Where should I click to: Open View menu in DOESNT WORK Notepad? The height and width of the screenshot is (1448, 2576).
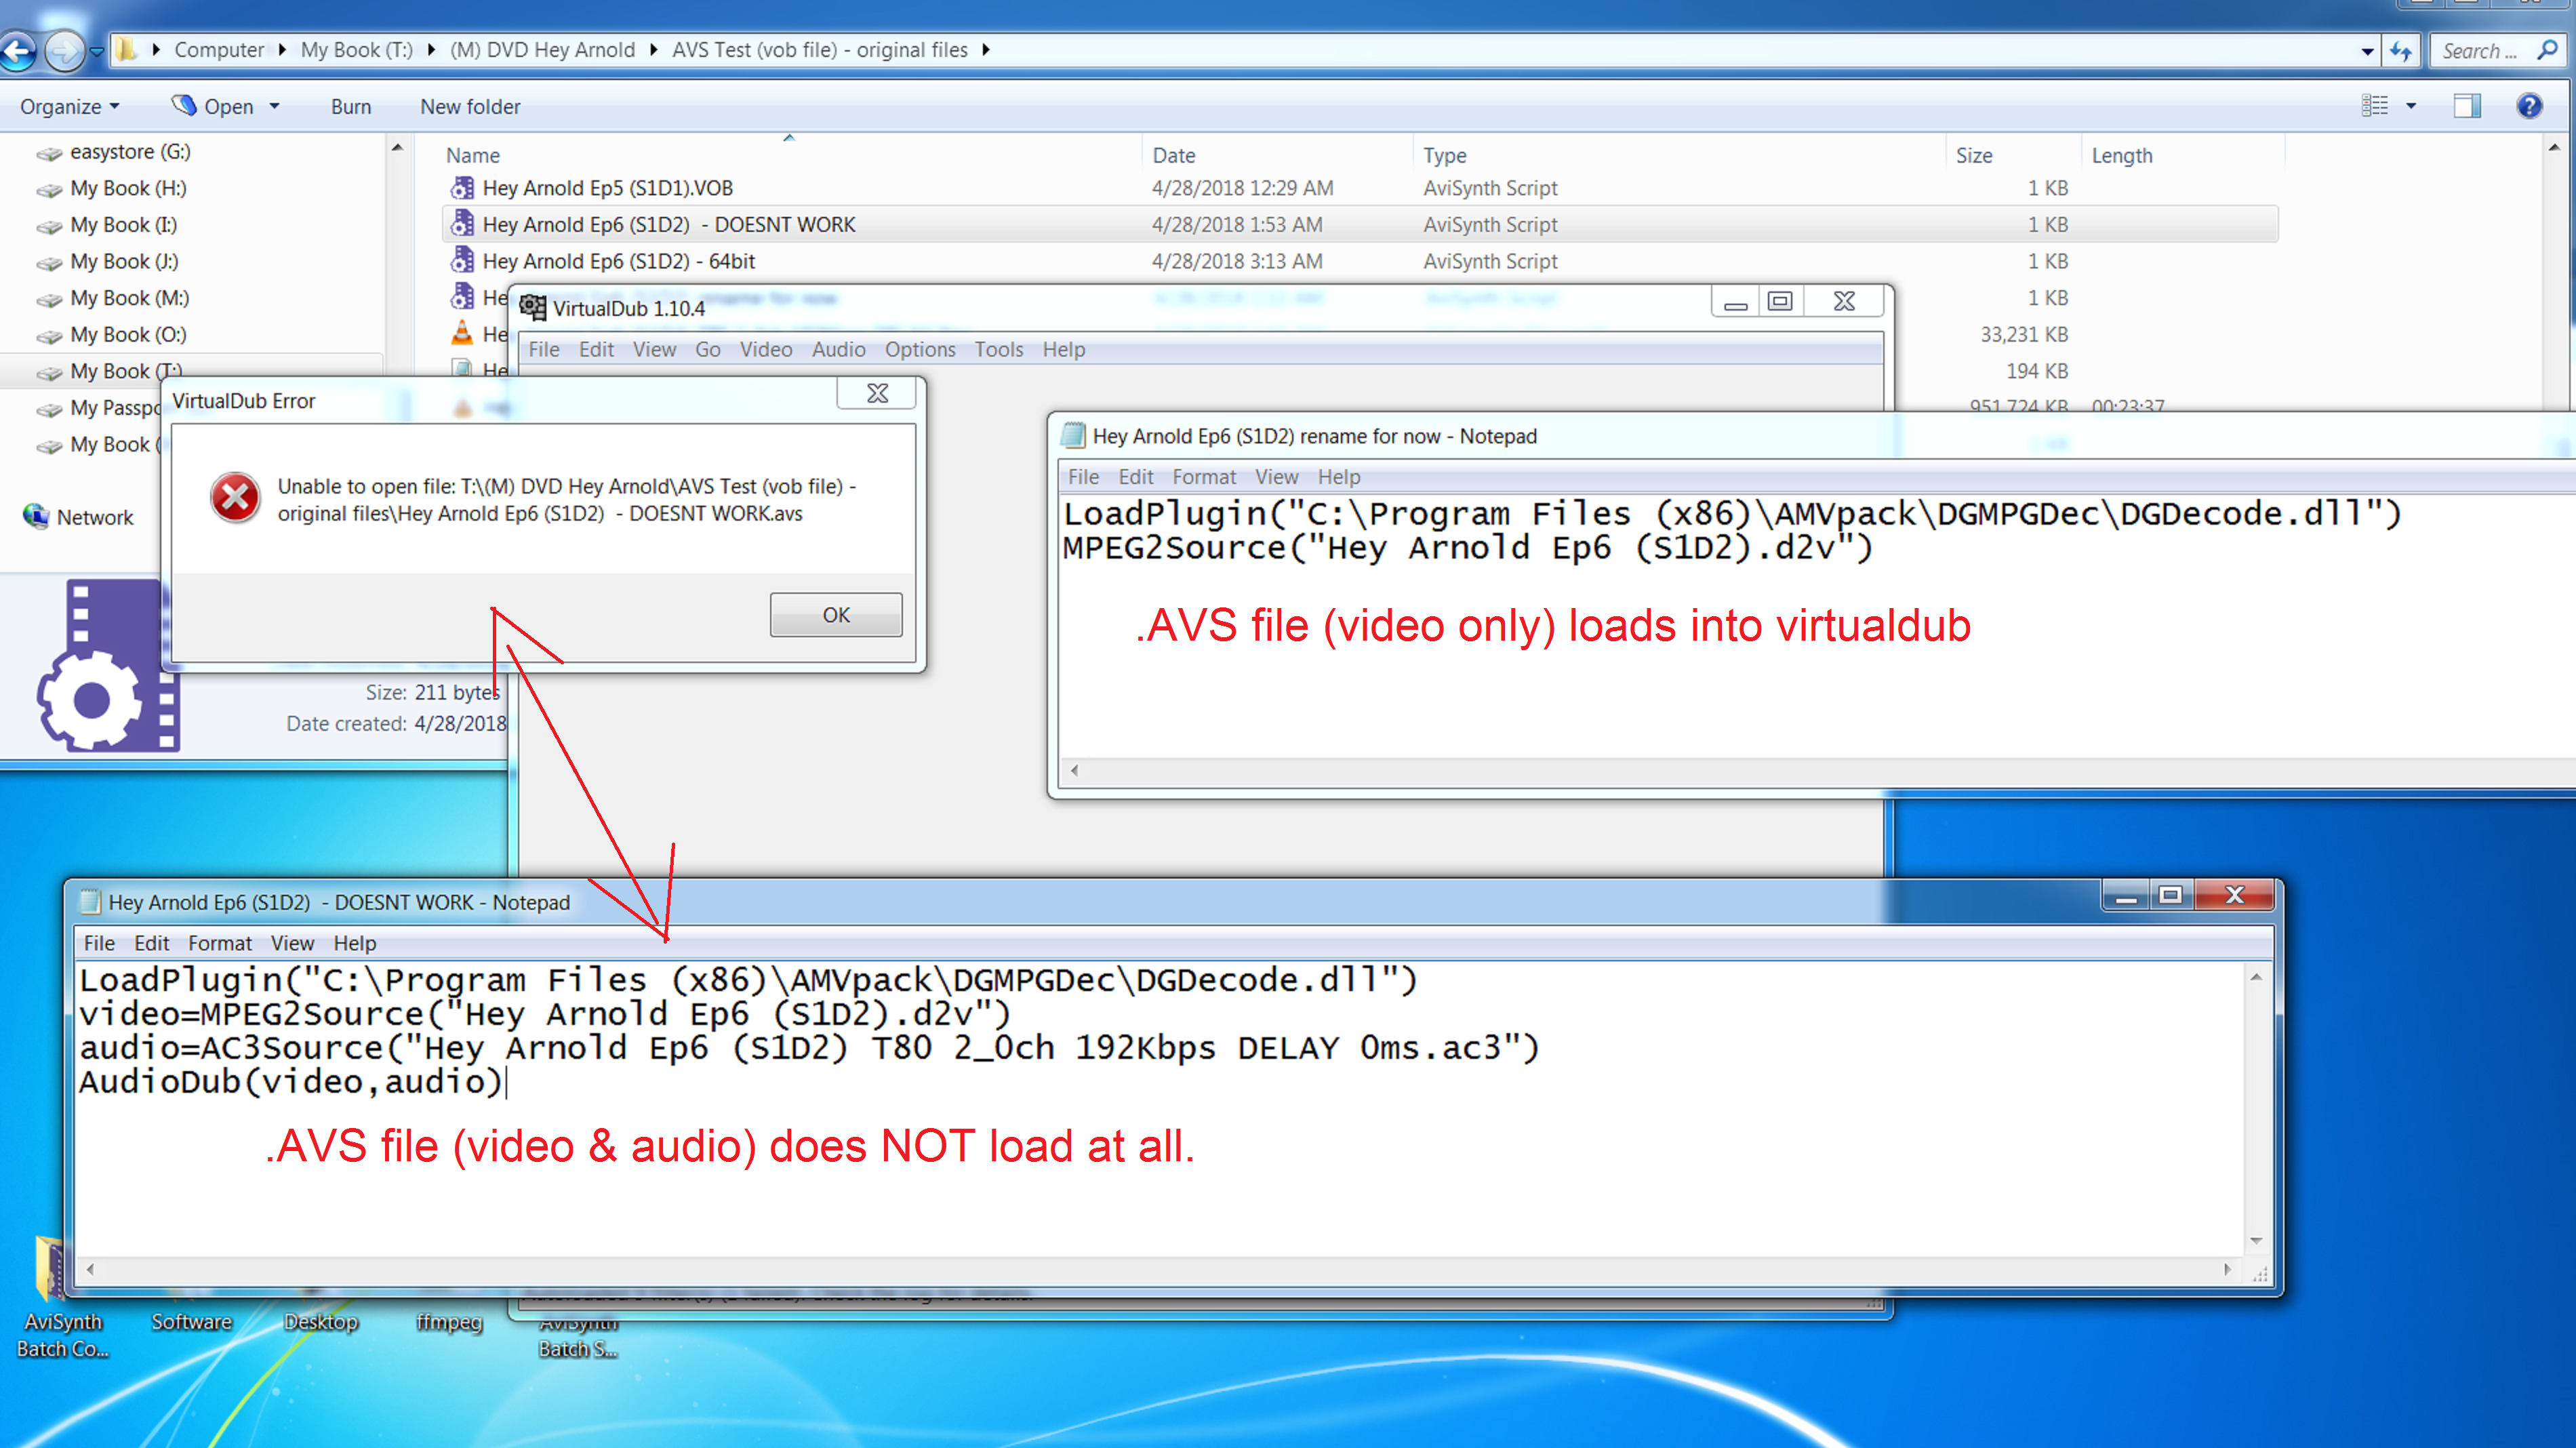point(292,943)
